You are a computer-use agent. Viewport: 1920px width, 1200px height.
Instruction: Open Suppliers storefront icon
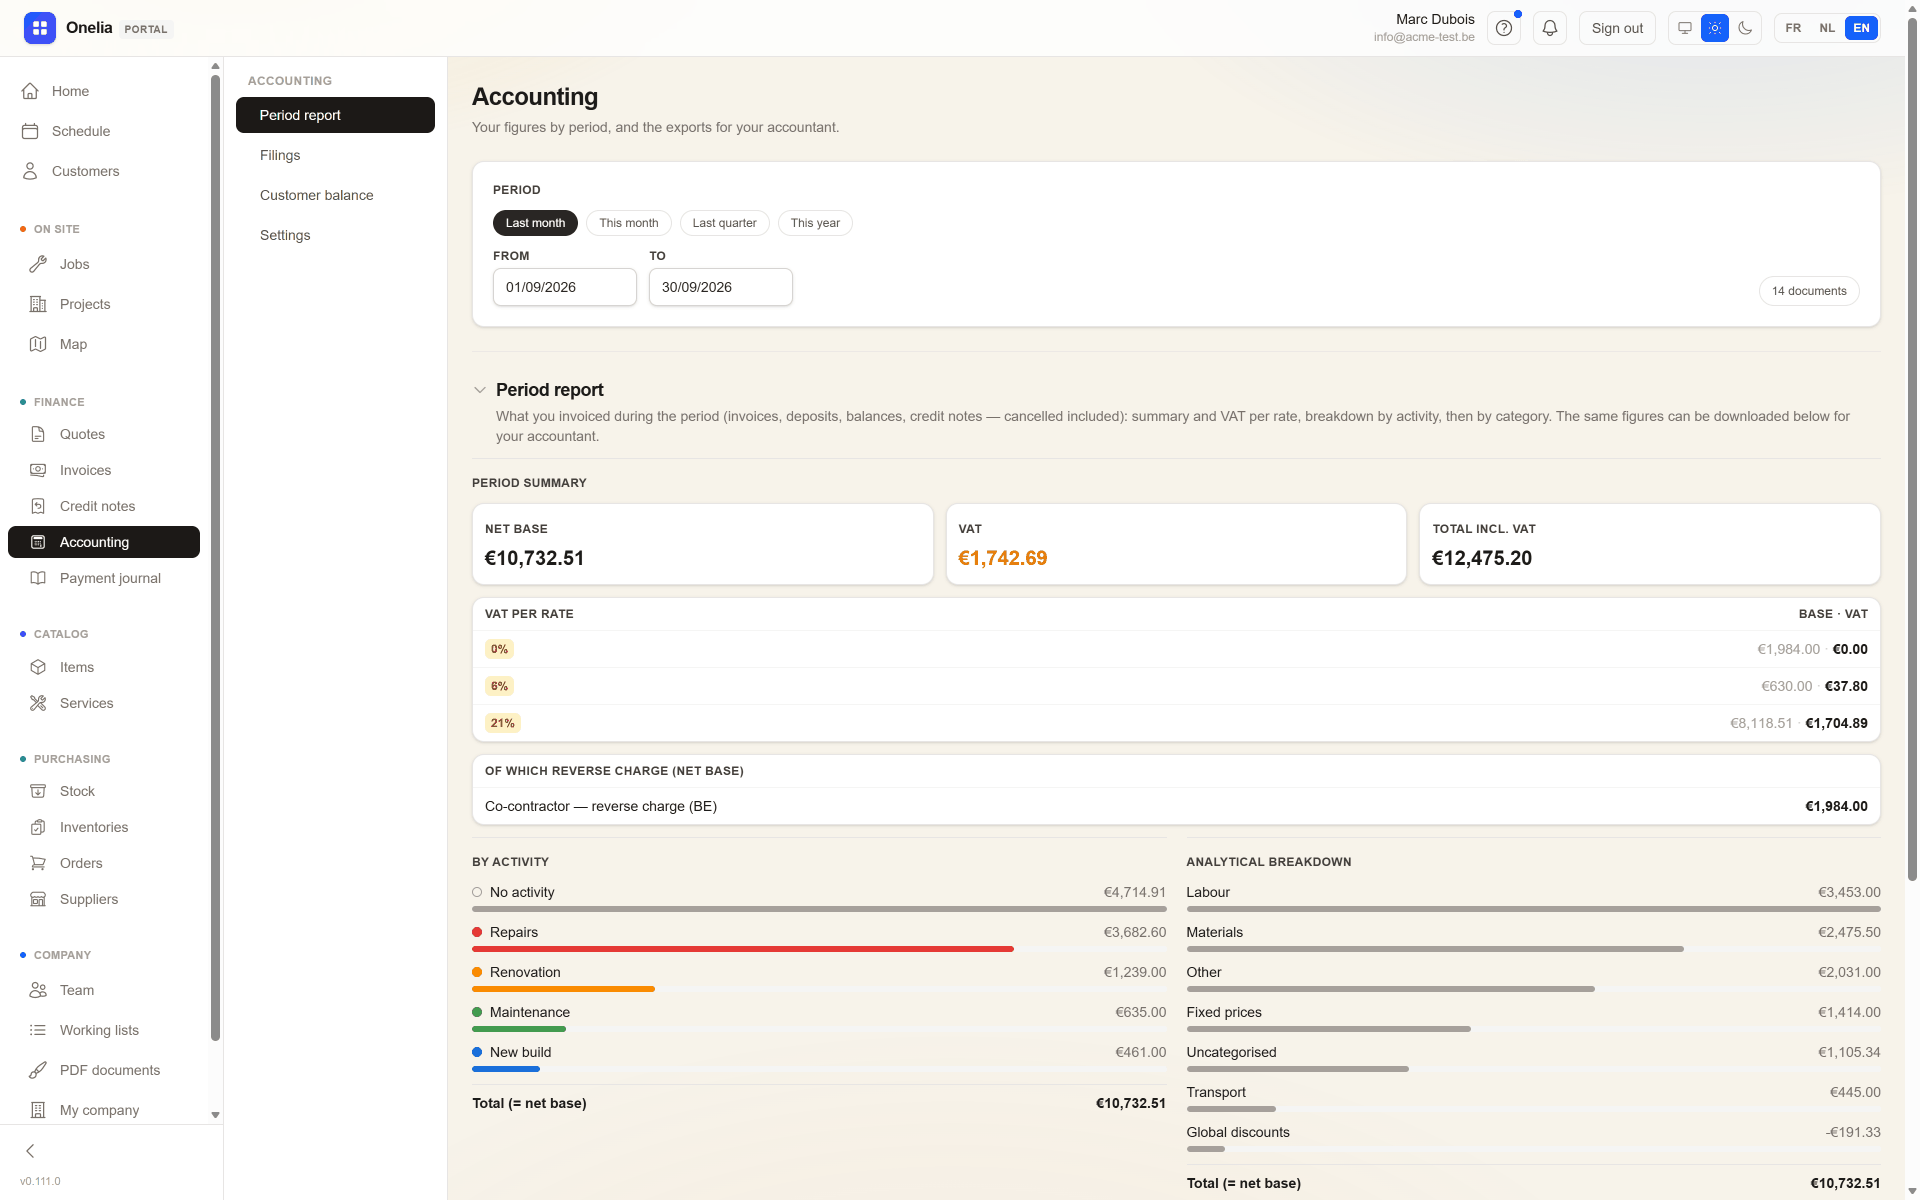point(38,899)
